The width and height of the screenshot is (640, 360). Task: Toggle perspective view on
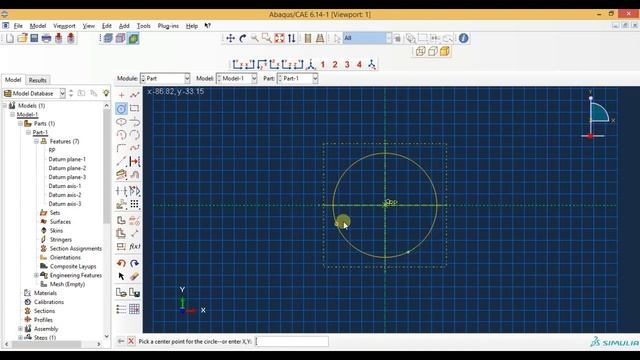tap(320, 38)
